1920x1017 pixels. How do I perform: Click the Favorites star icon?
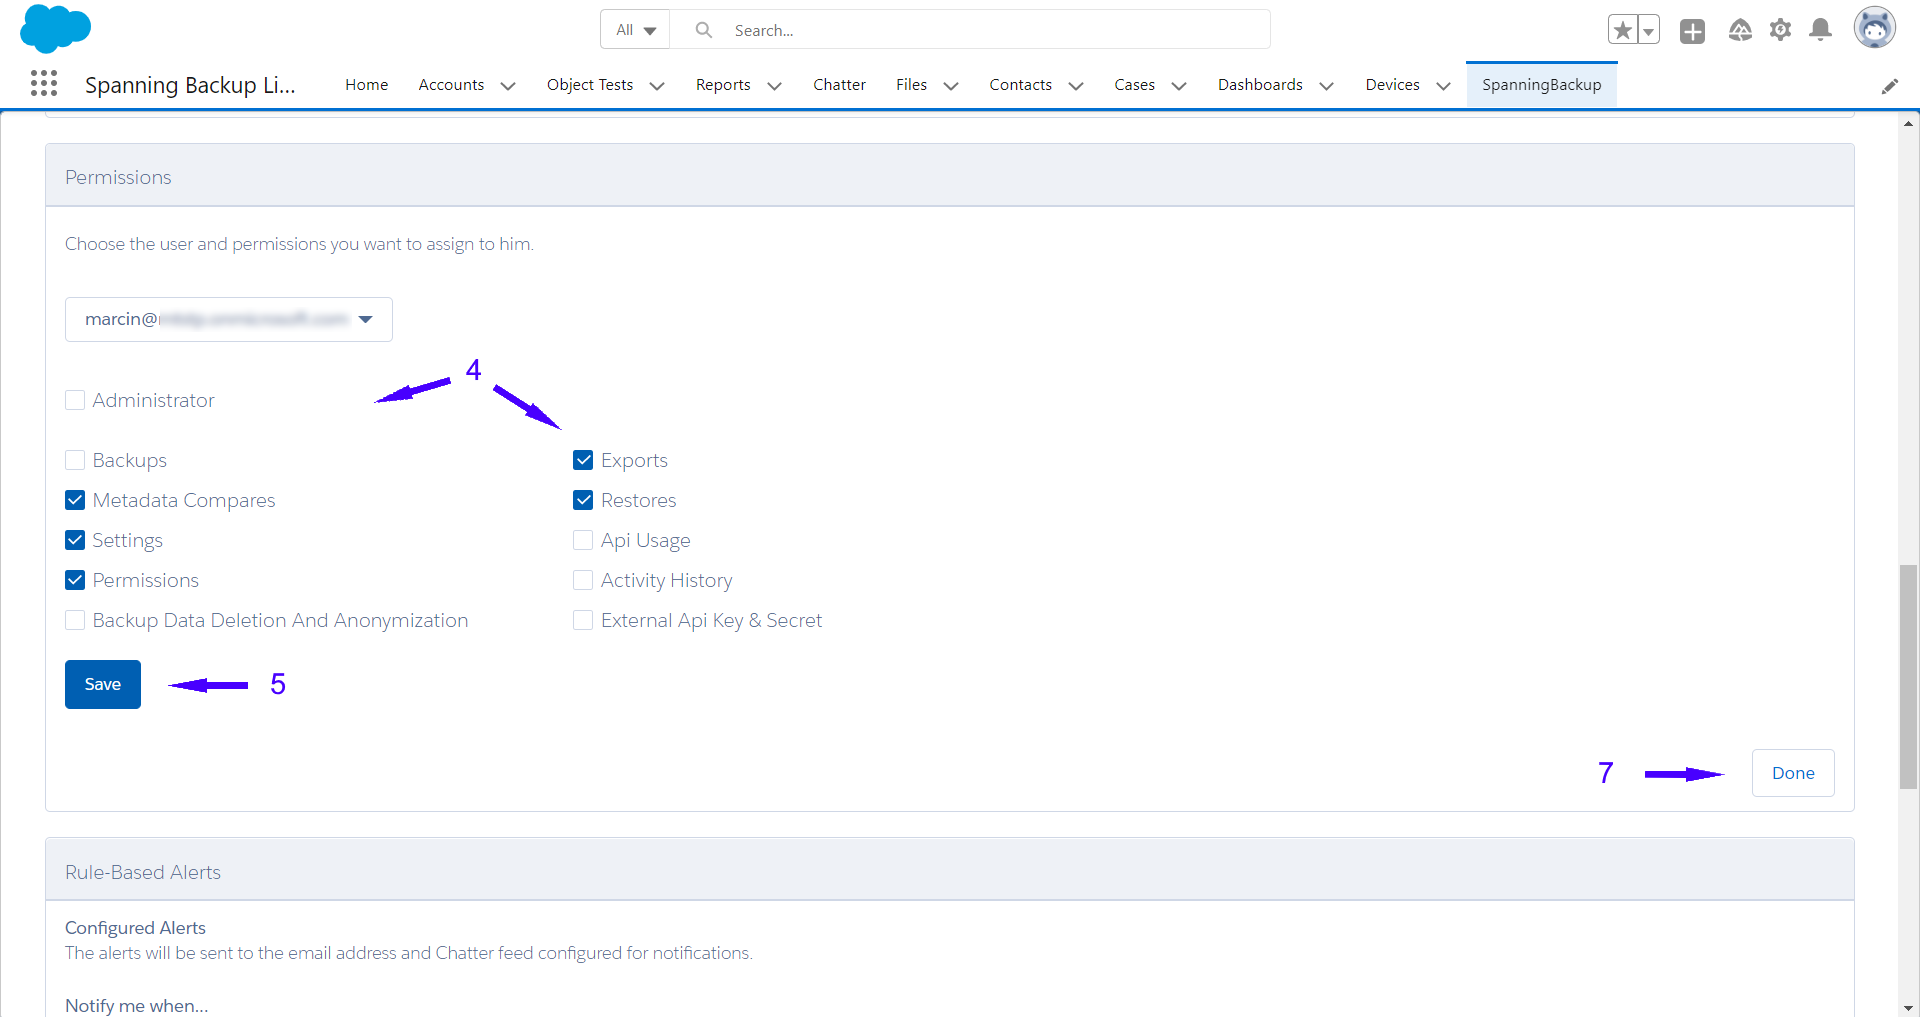[x=1622, y=30]
